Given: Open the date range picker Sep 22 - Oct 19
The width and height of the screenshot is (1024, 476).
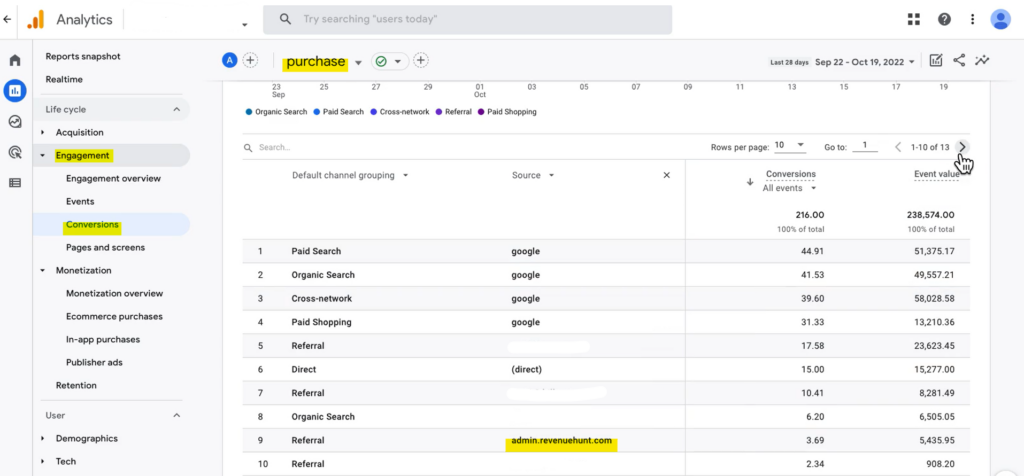Looking at the screenshot, I should pos(865,62).
